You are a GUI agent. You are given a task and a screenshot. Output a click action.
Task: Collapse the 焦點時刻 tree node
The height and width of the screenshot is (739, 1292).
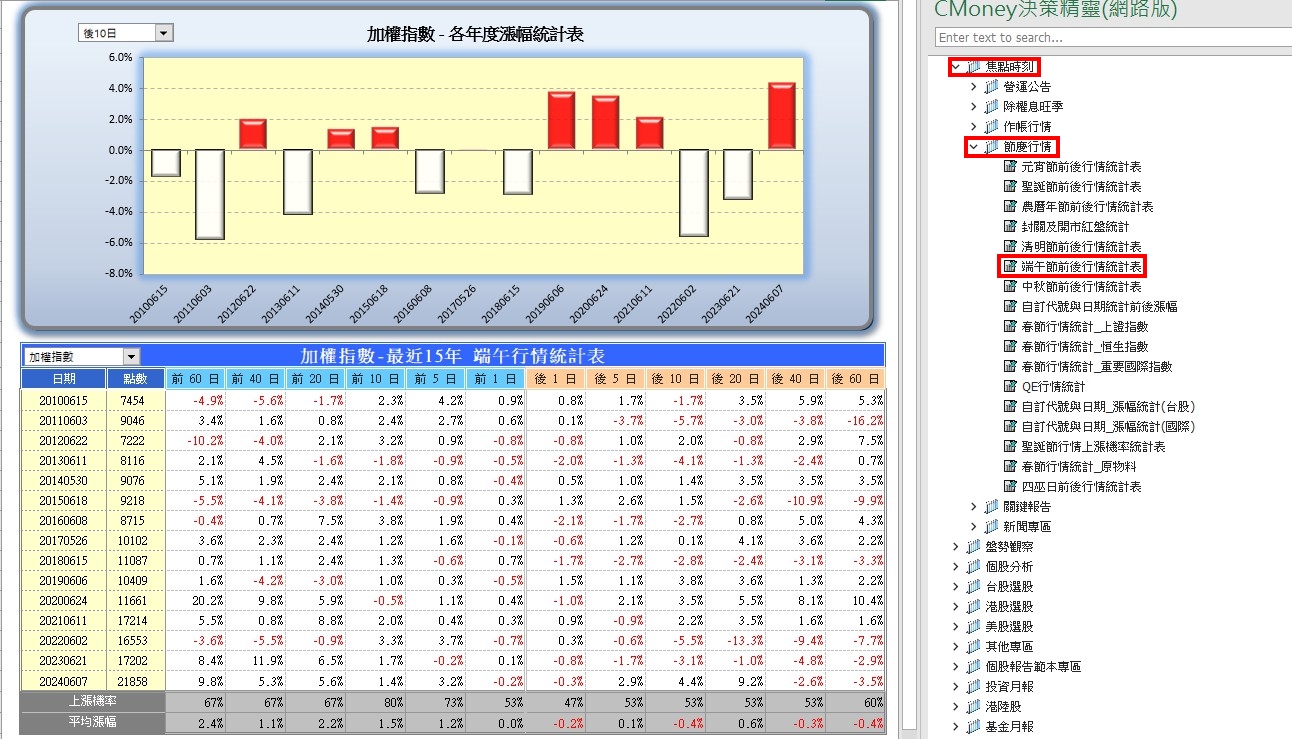pyautogui.click(x=956, y=67)
